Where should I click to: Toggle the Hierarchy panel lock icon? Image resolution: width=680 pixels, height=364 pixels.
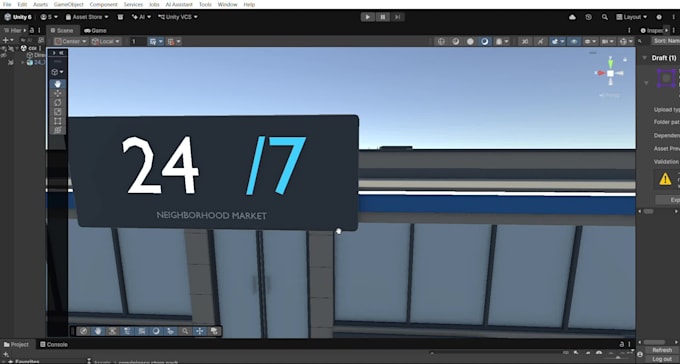pyautogui.click(x=32, y=30)
